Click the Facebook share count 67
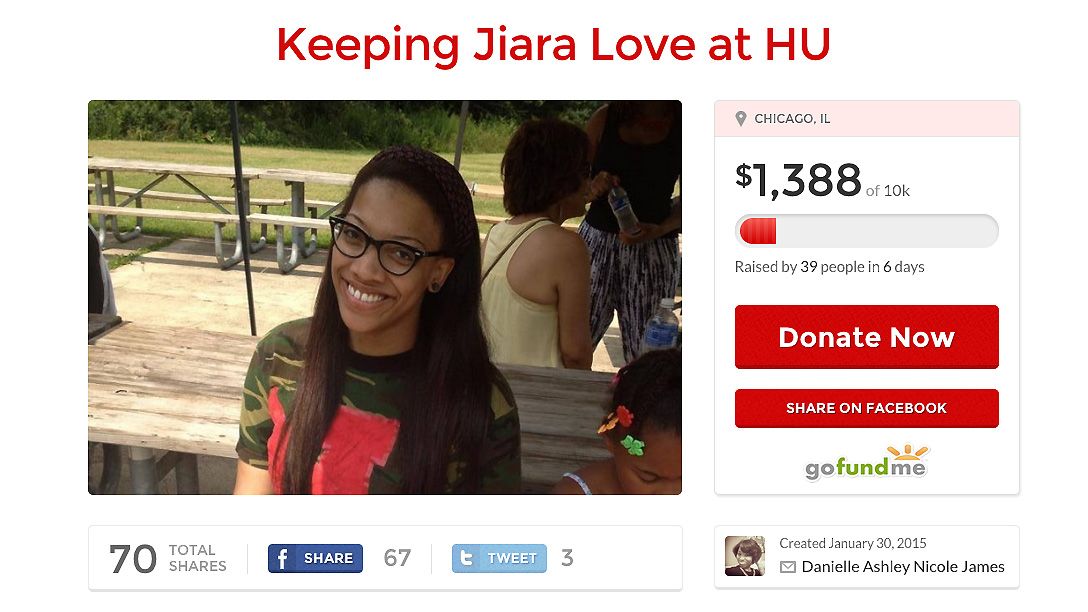 pos(397,558)
